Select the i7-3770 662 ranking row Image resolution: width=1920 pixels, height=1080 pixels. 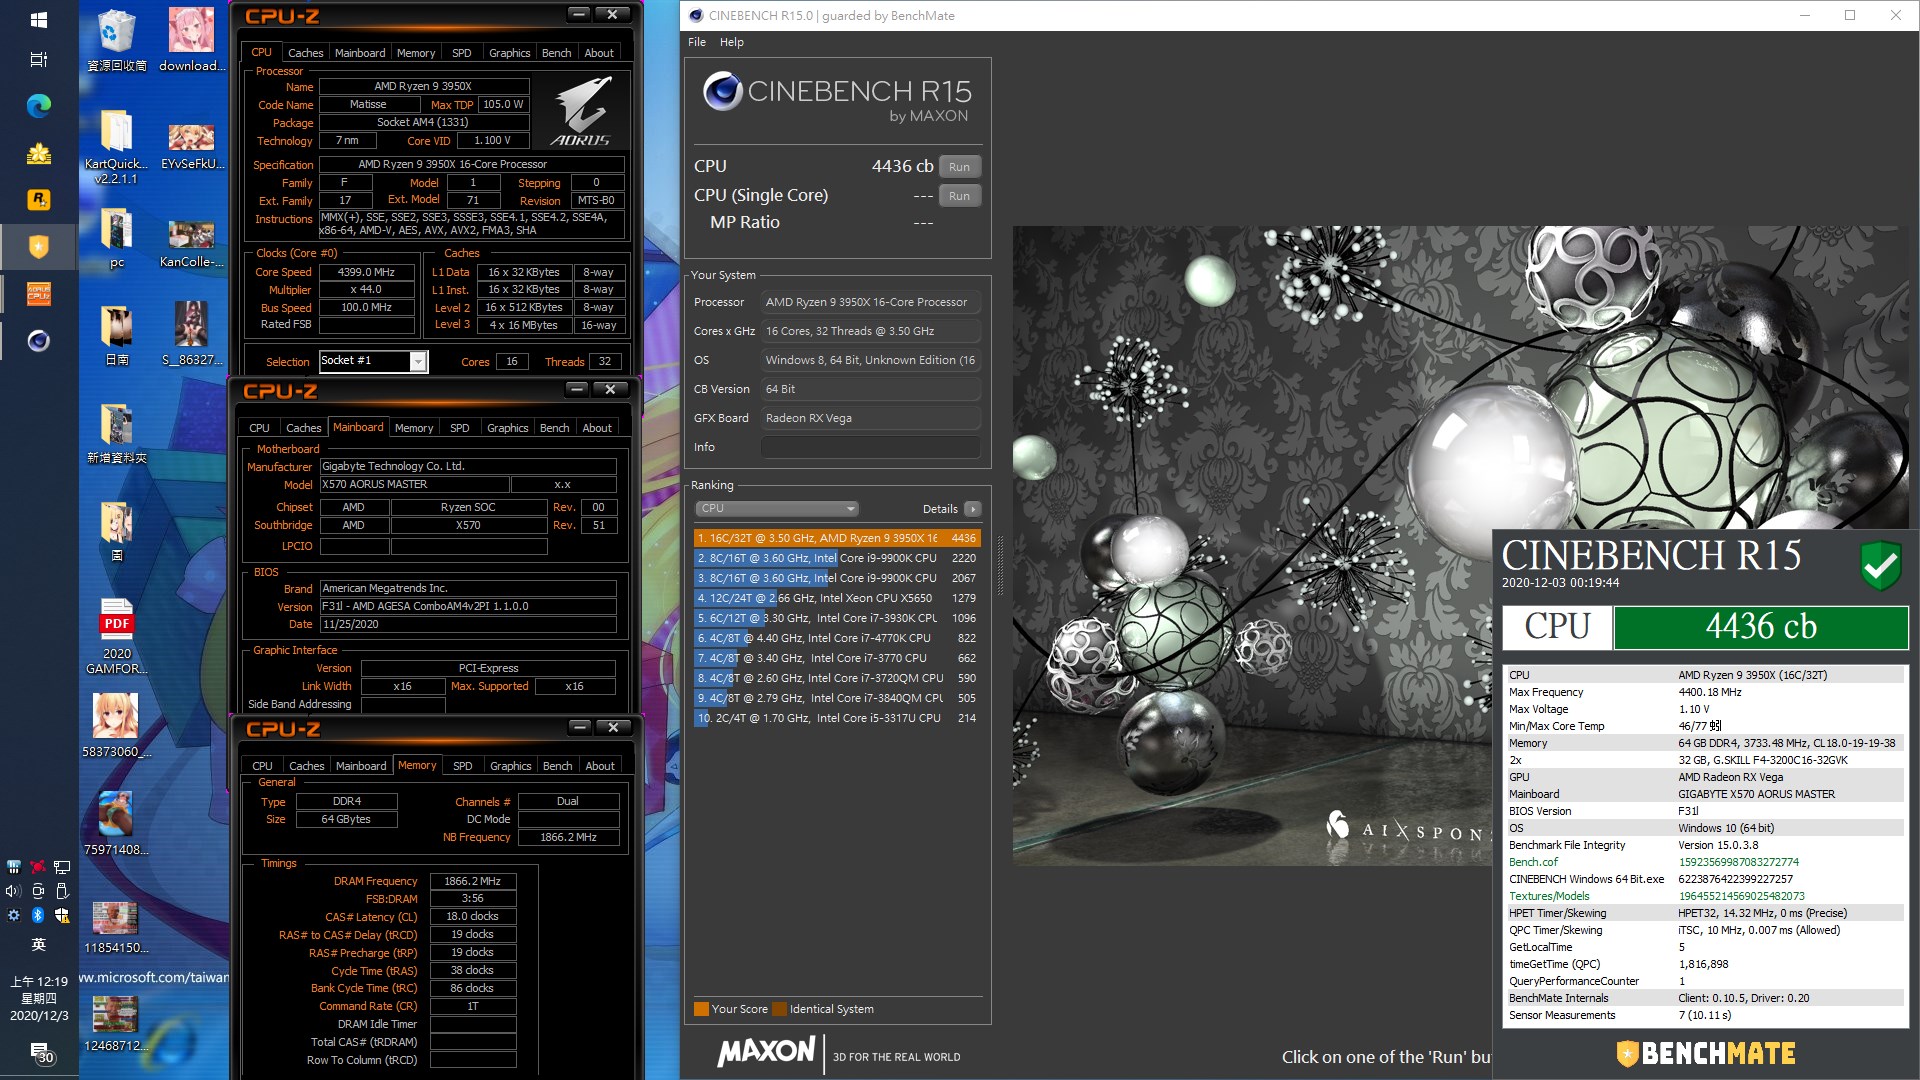pyautogui.click(x=837, y=658)
